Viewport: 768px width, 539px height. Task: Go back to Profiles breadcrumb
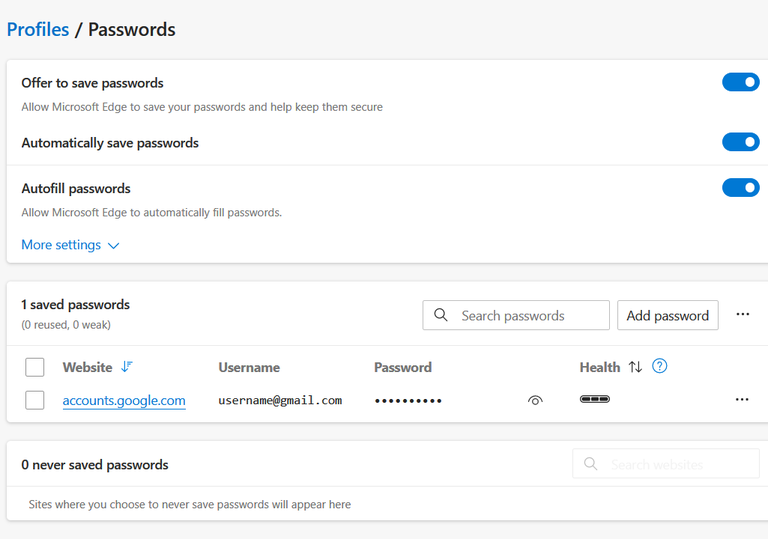coord(38,29)
